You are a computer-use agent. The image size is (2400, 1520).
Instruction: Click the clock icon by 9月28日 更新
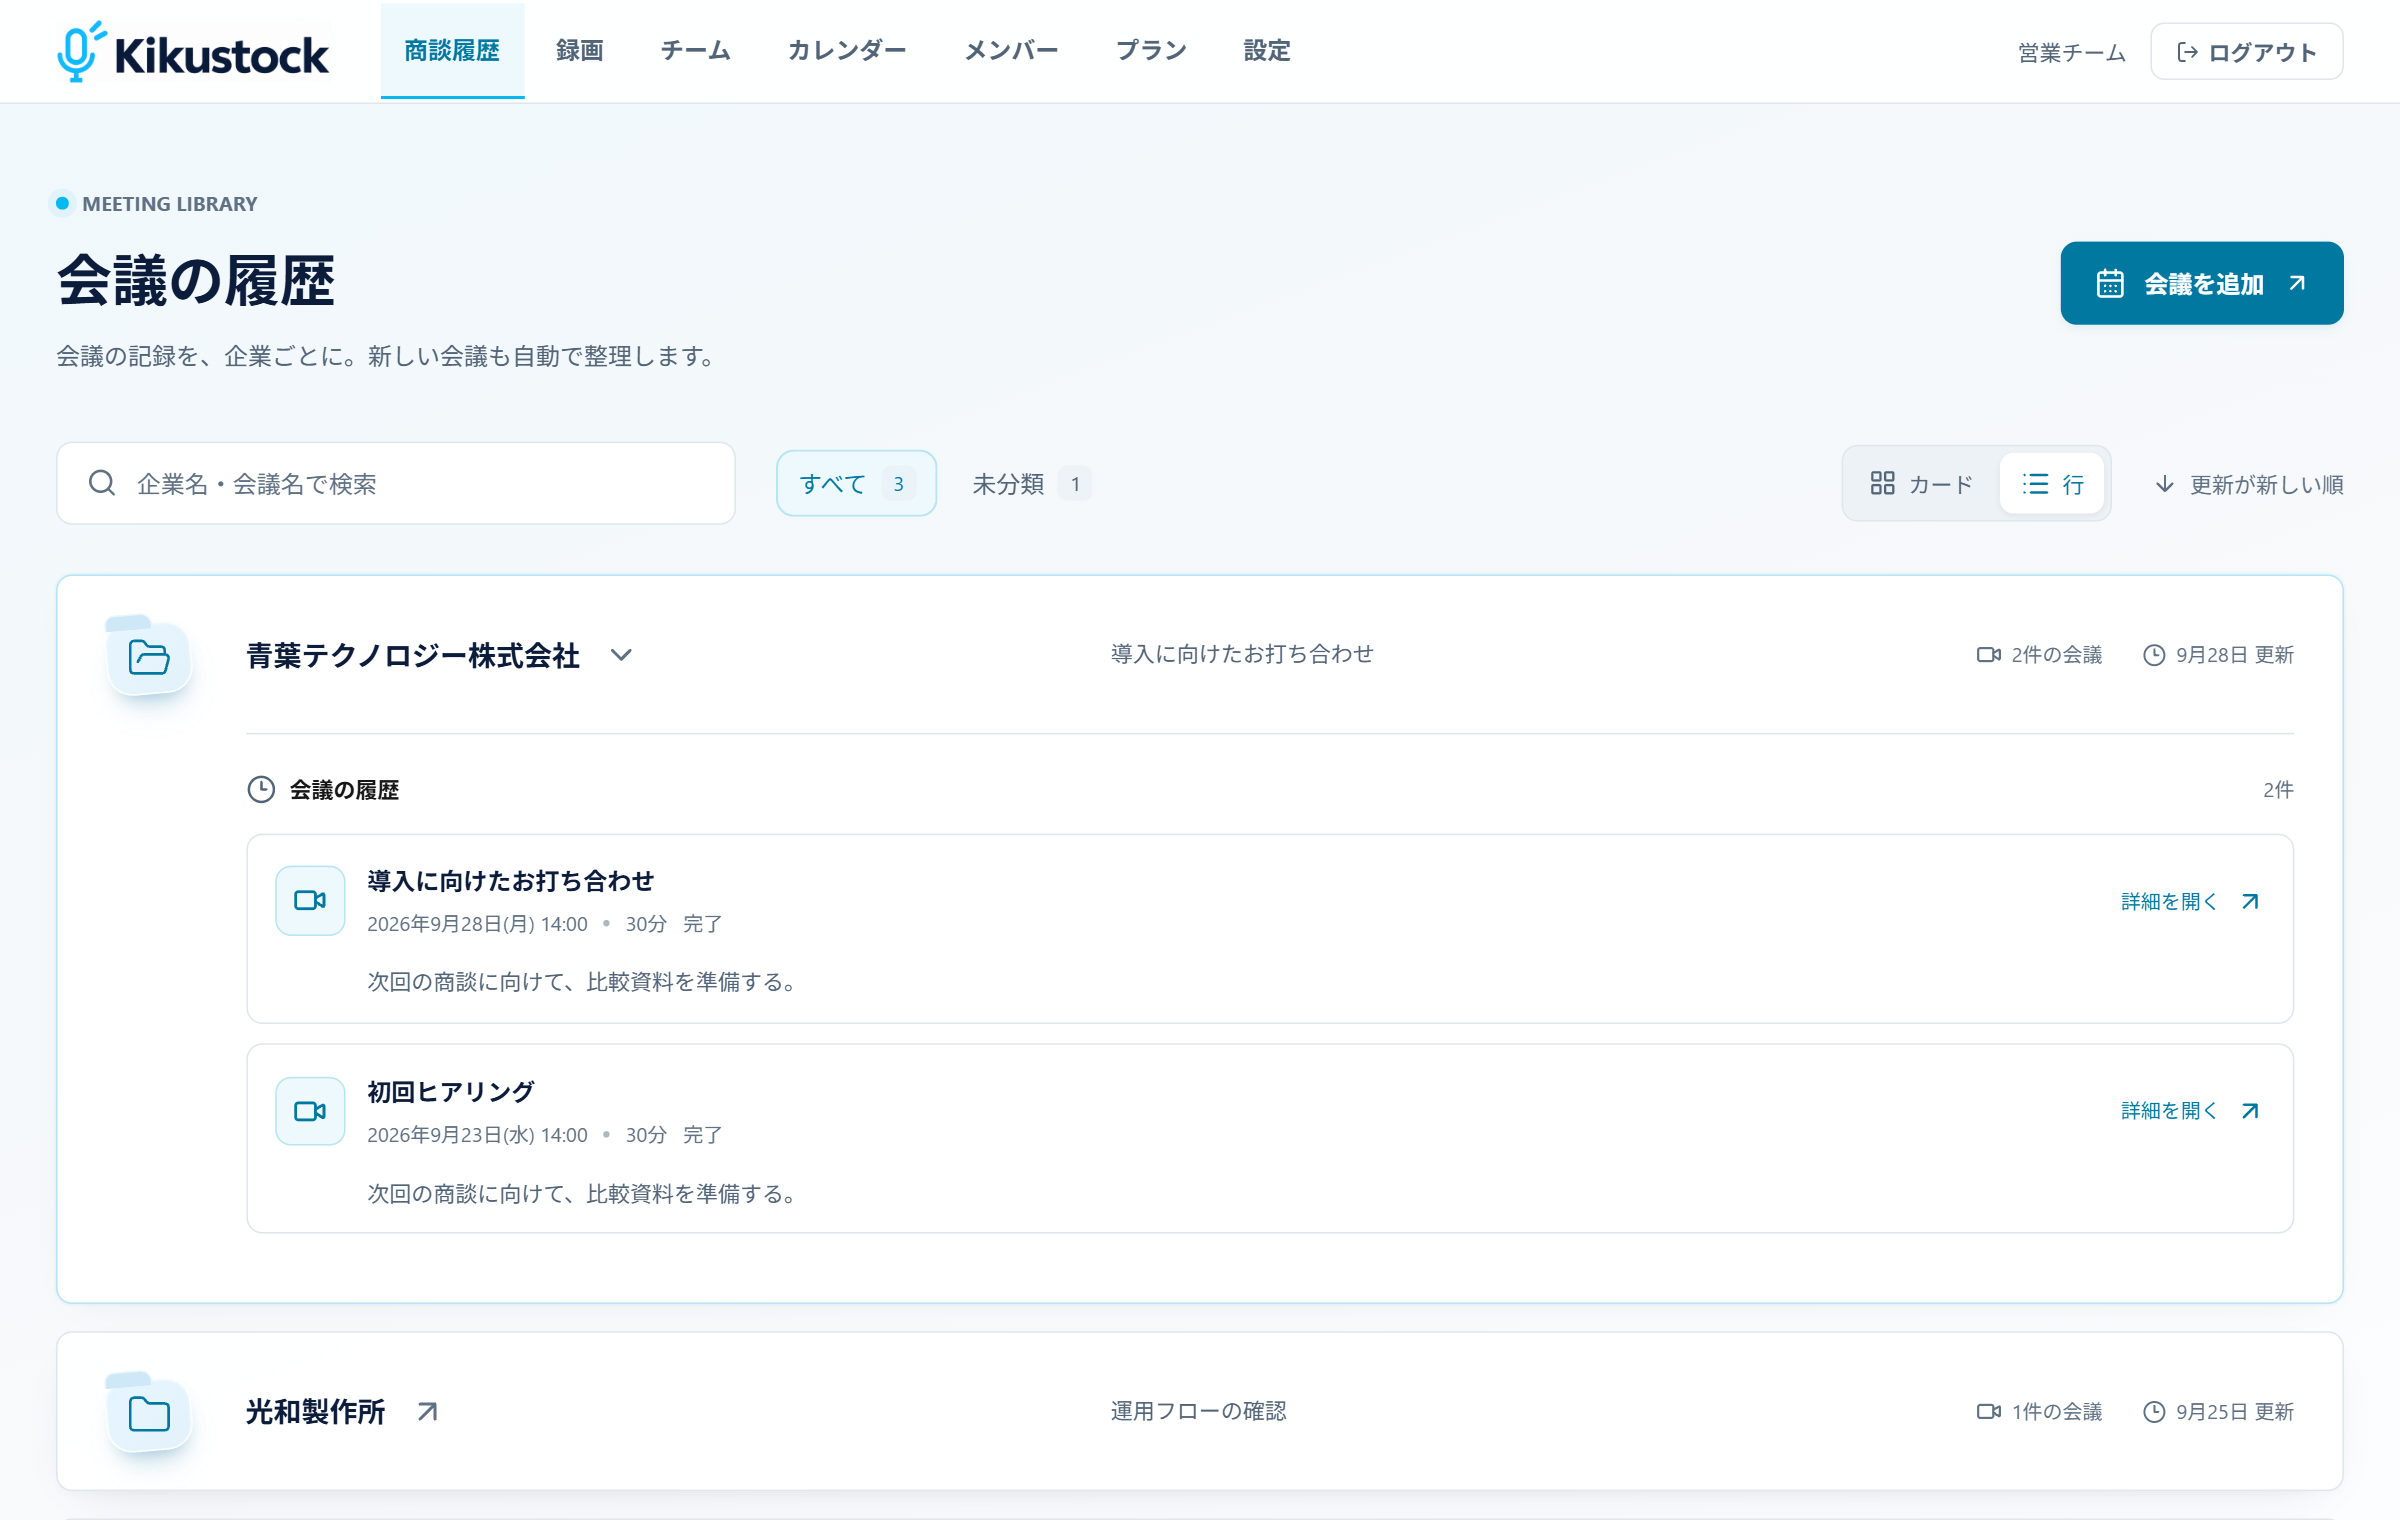click(x=2154, y=654)
